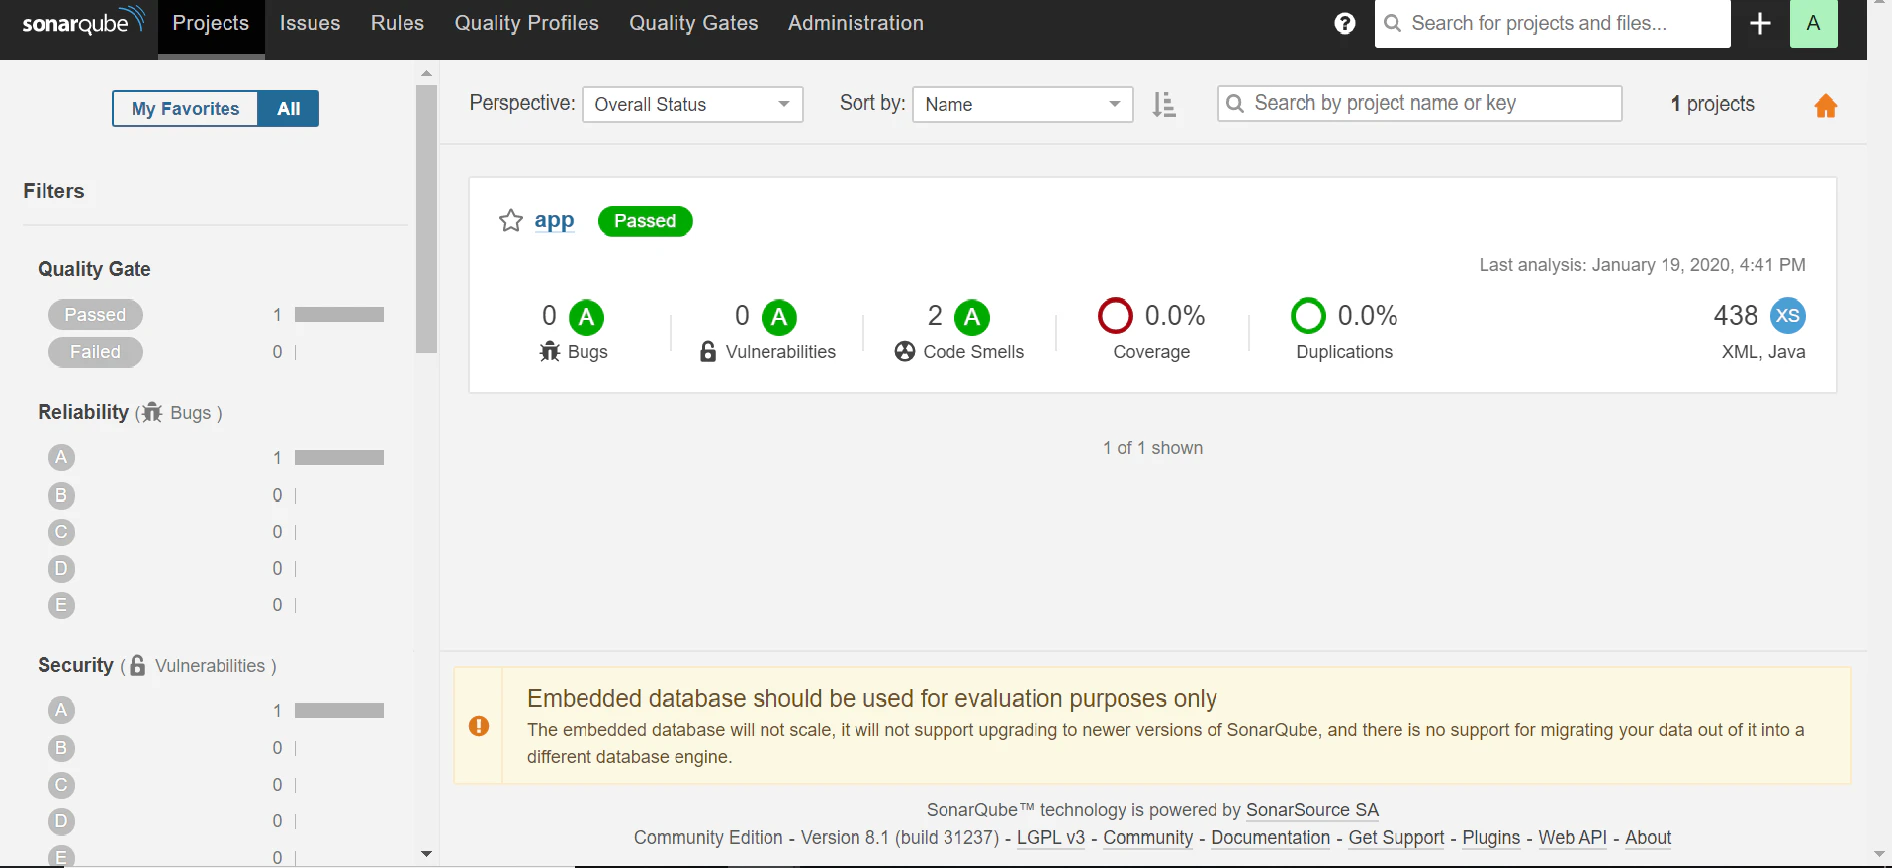Click the green Passed status badge on app
1892x868 pixels.
pyautogui.click(x=645, y=221)
